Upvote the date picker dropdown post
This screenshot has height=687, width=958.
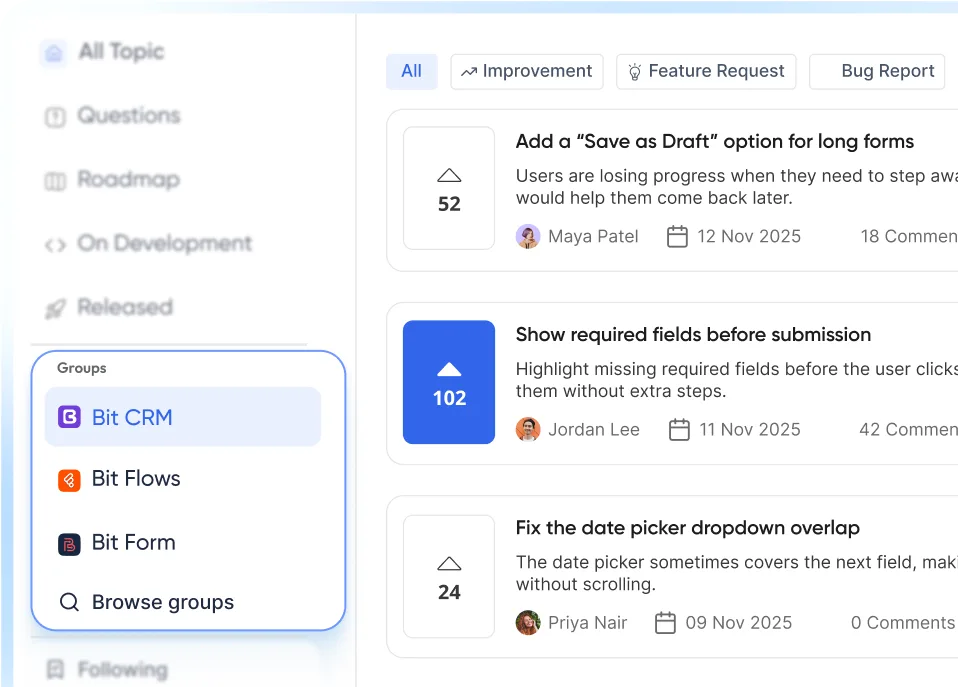click(449, 576)
